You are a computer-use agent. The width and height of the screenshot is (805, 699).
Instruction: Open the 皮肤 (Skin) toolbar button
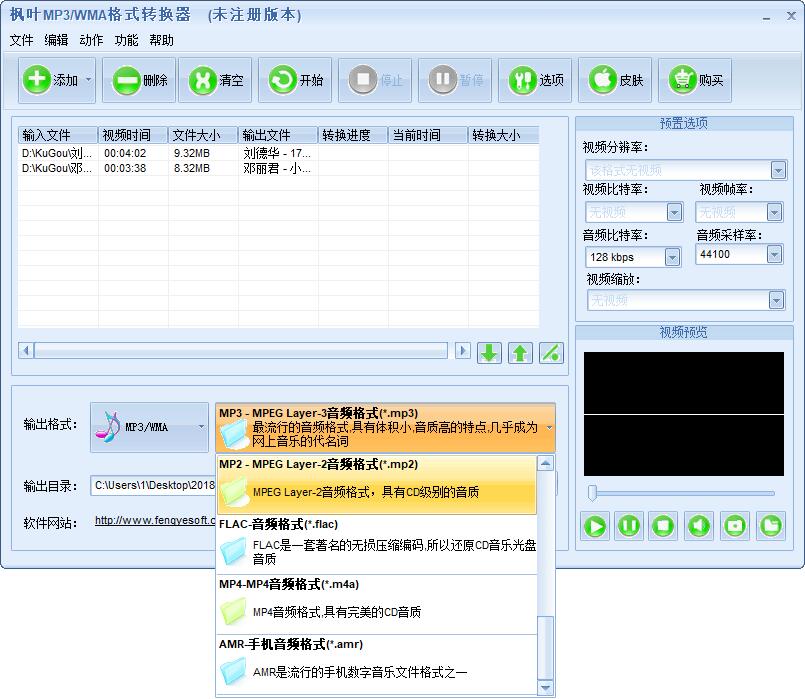(x=615, y=80)
